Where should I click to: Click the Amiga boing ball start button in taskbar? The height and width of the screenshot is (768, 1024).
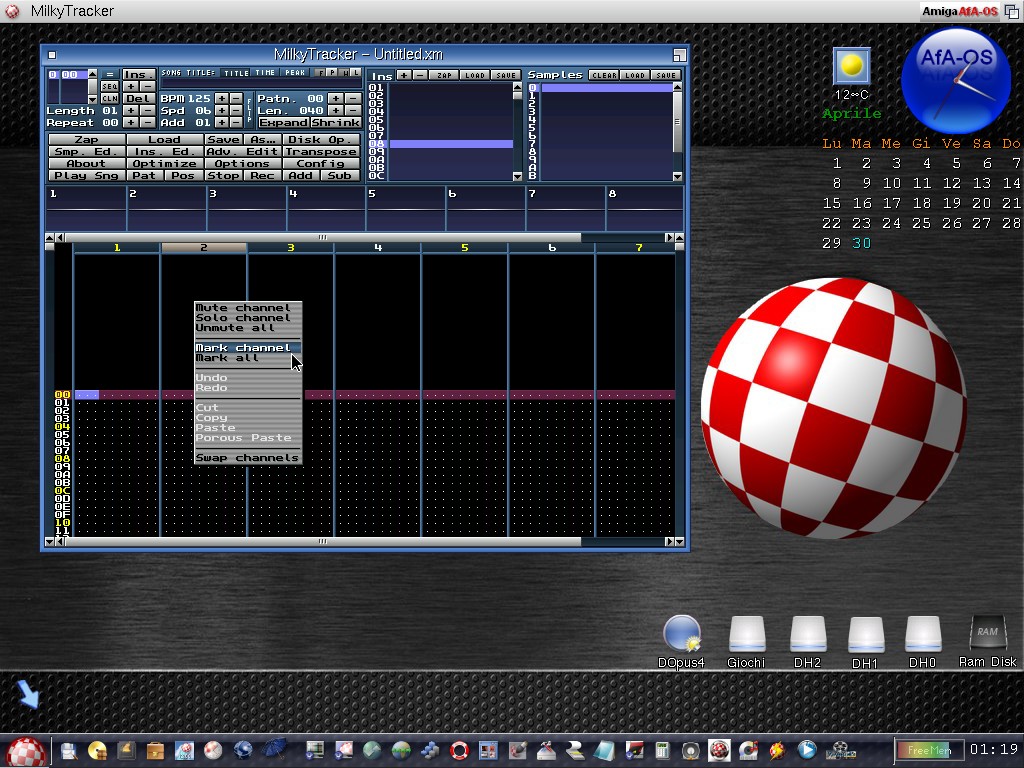(25, 750)
